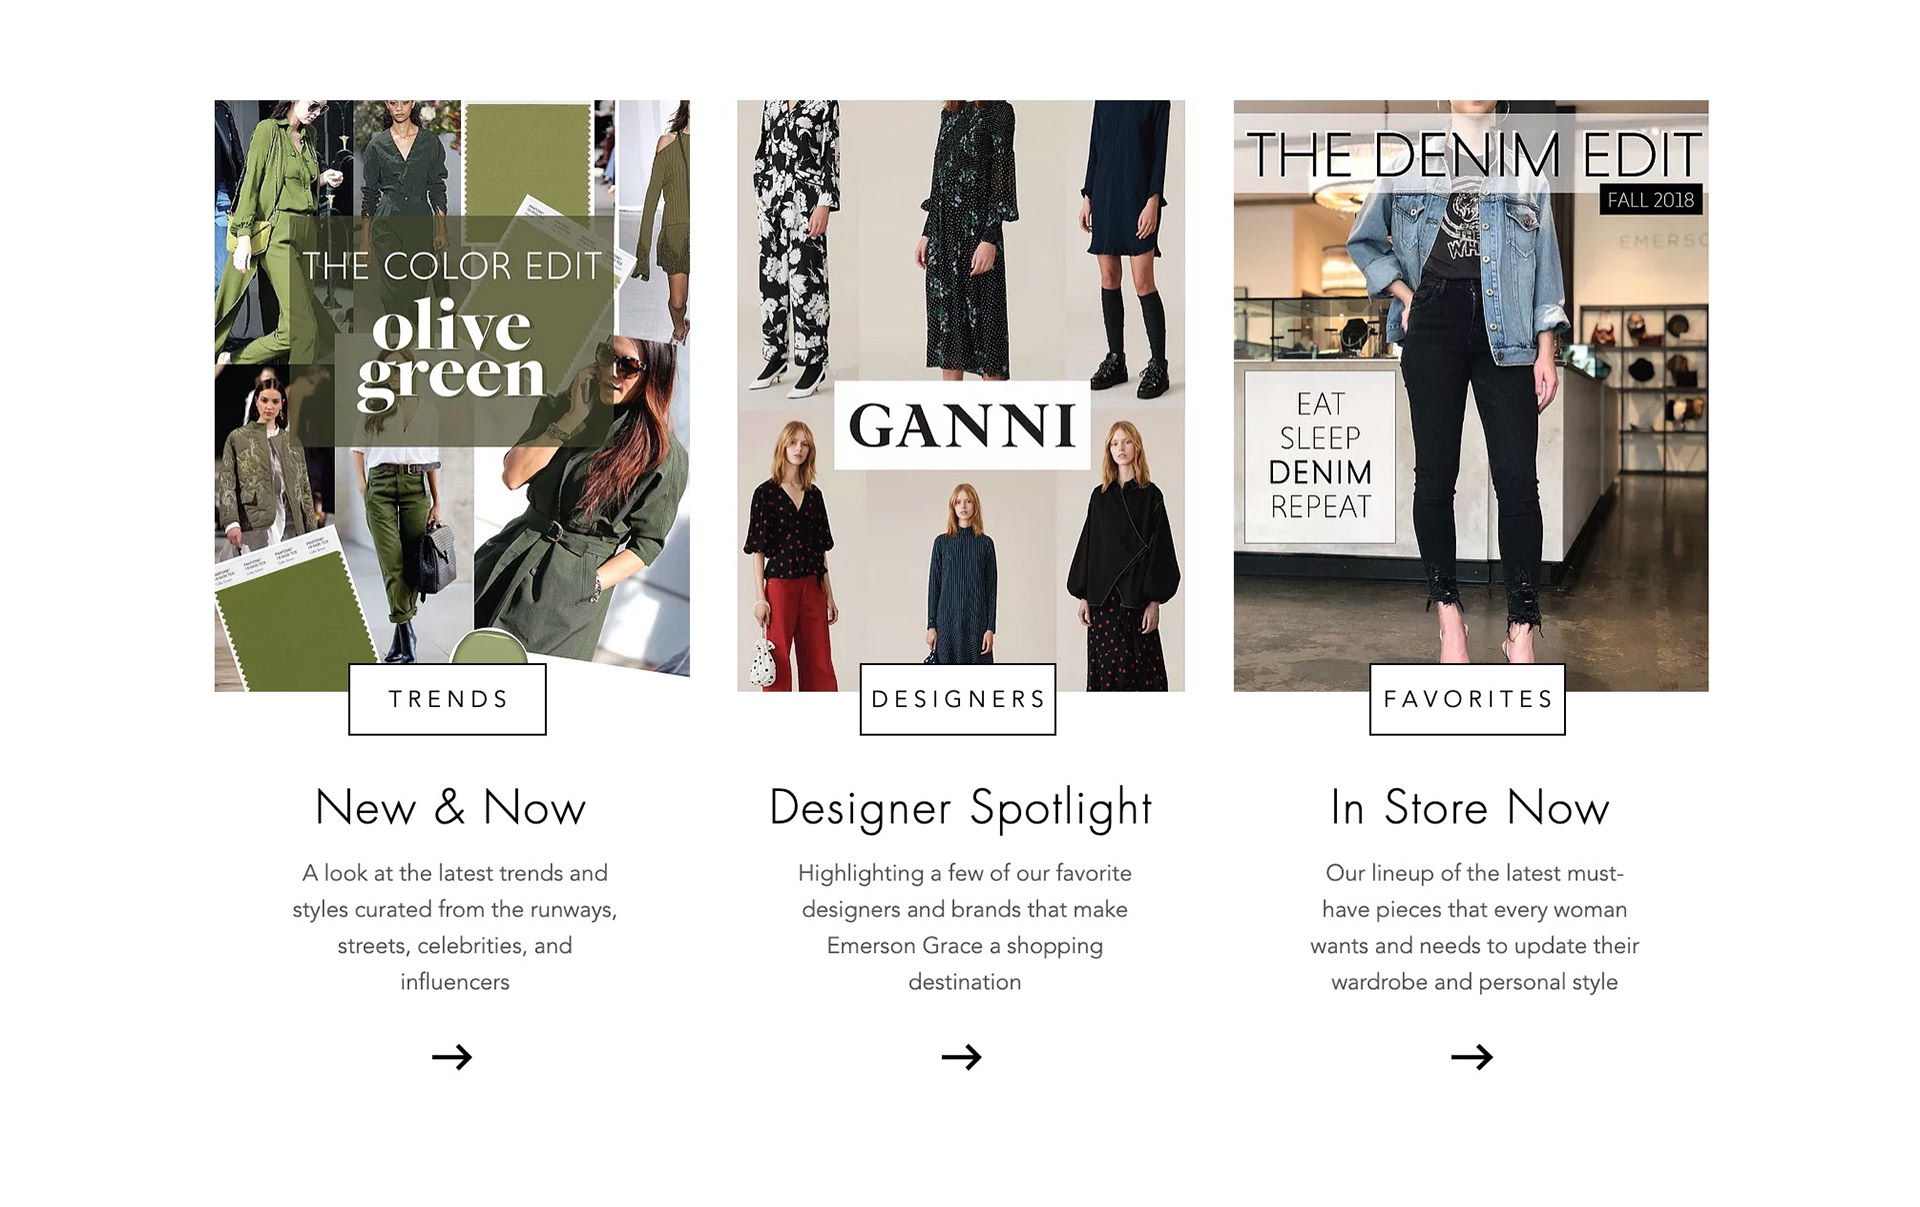Click the Eat Sleep Denim Repeat sign

click(x=1320, y=457)
